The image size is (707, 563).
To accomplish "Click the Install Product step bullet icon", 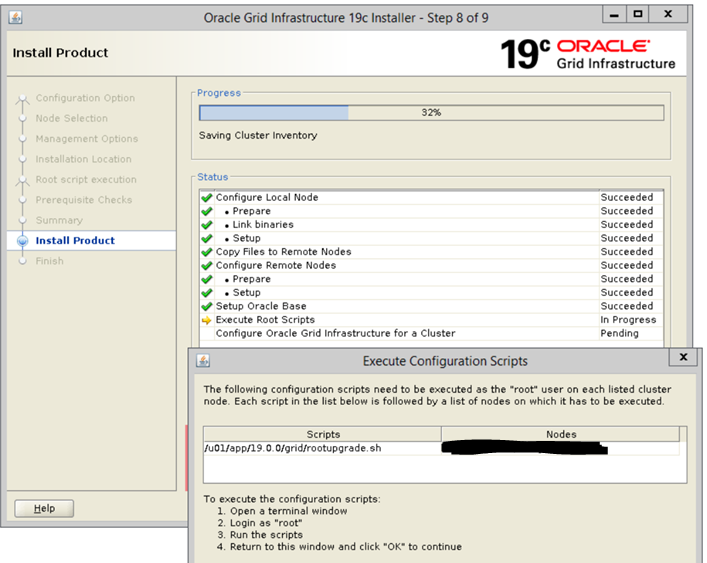I will (x=23, y=241).
